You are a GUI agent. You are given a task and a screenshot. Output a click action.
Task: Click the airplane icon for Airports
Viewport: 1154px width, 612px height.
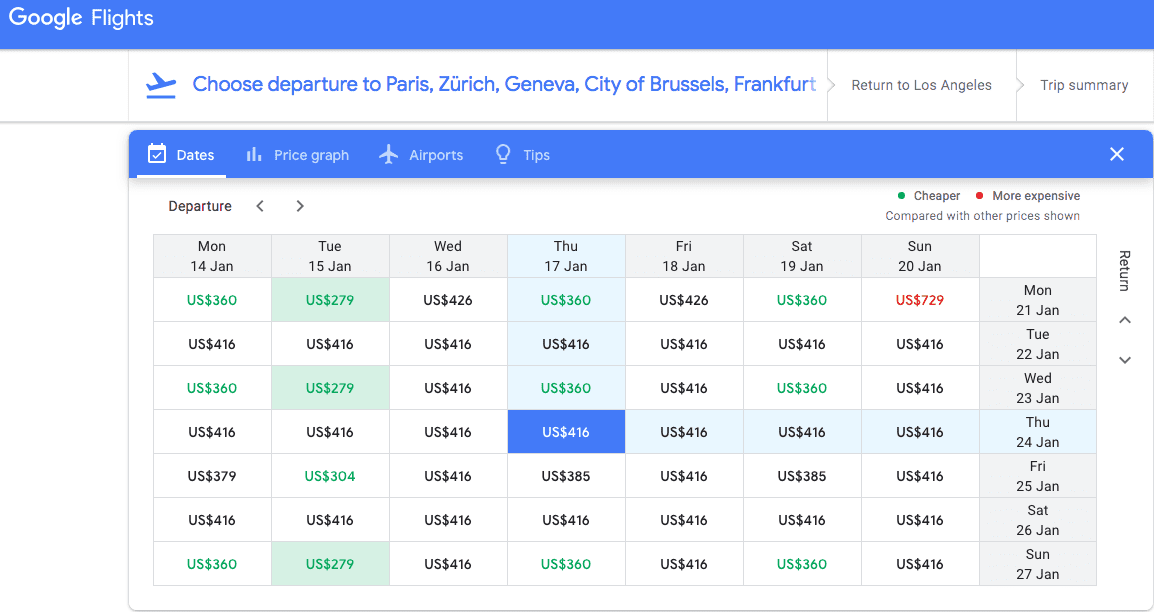pos(389,154)
